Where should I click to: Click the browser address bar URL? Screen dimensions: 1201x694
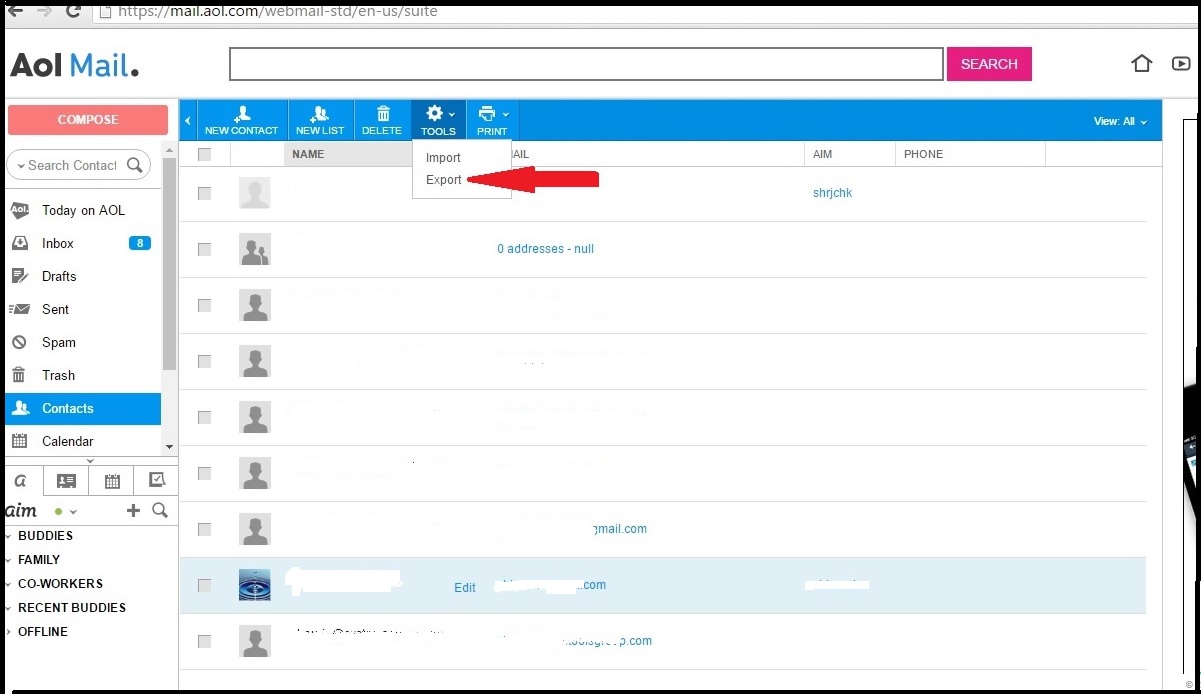pyautogui.click(x=277, y=12)
